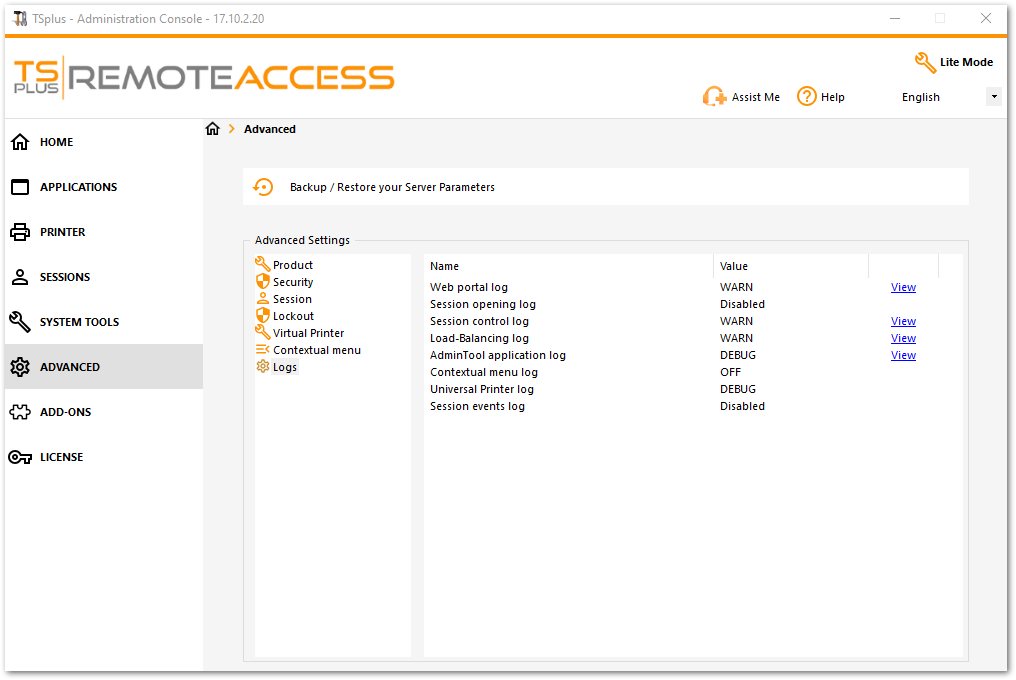The width and height of the screenshot is (1016, 680).
Task: Toggle the Session opening log setting
Action: coord(483,304)
